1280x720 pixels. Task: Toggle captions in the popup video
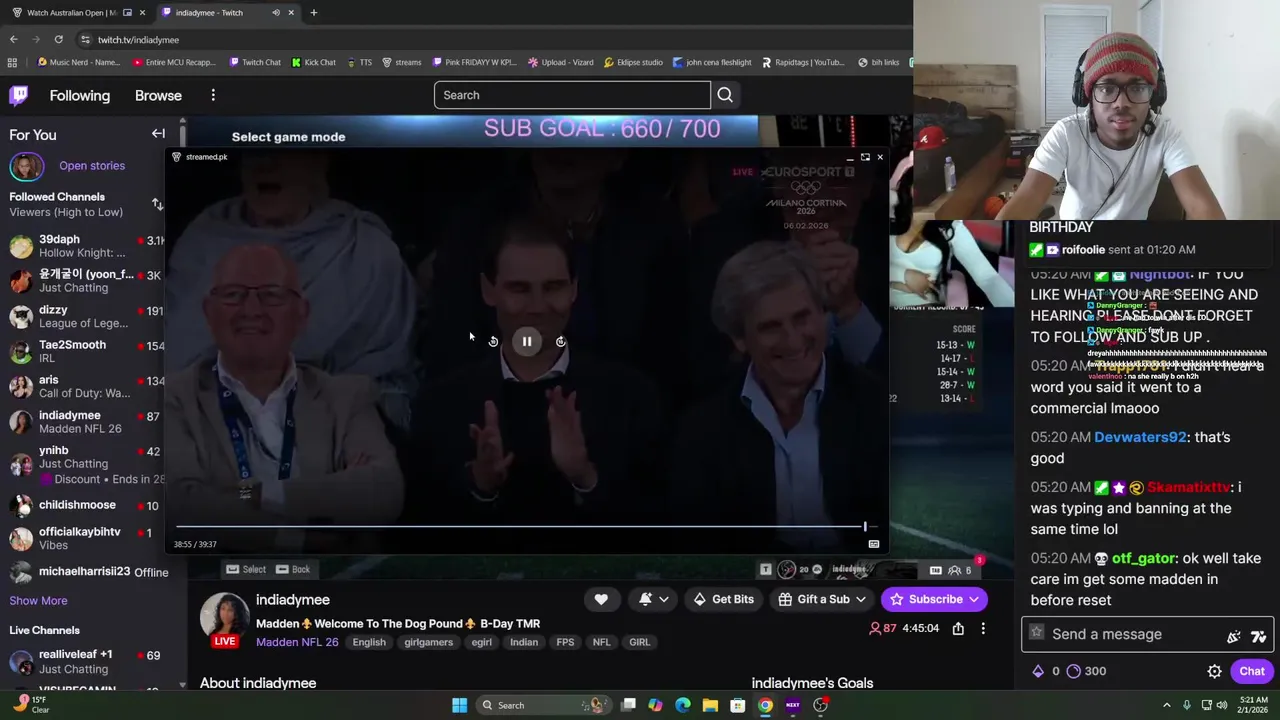[874, 544]
